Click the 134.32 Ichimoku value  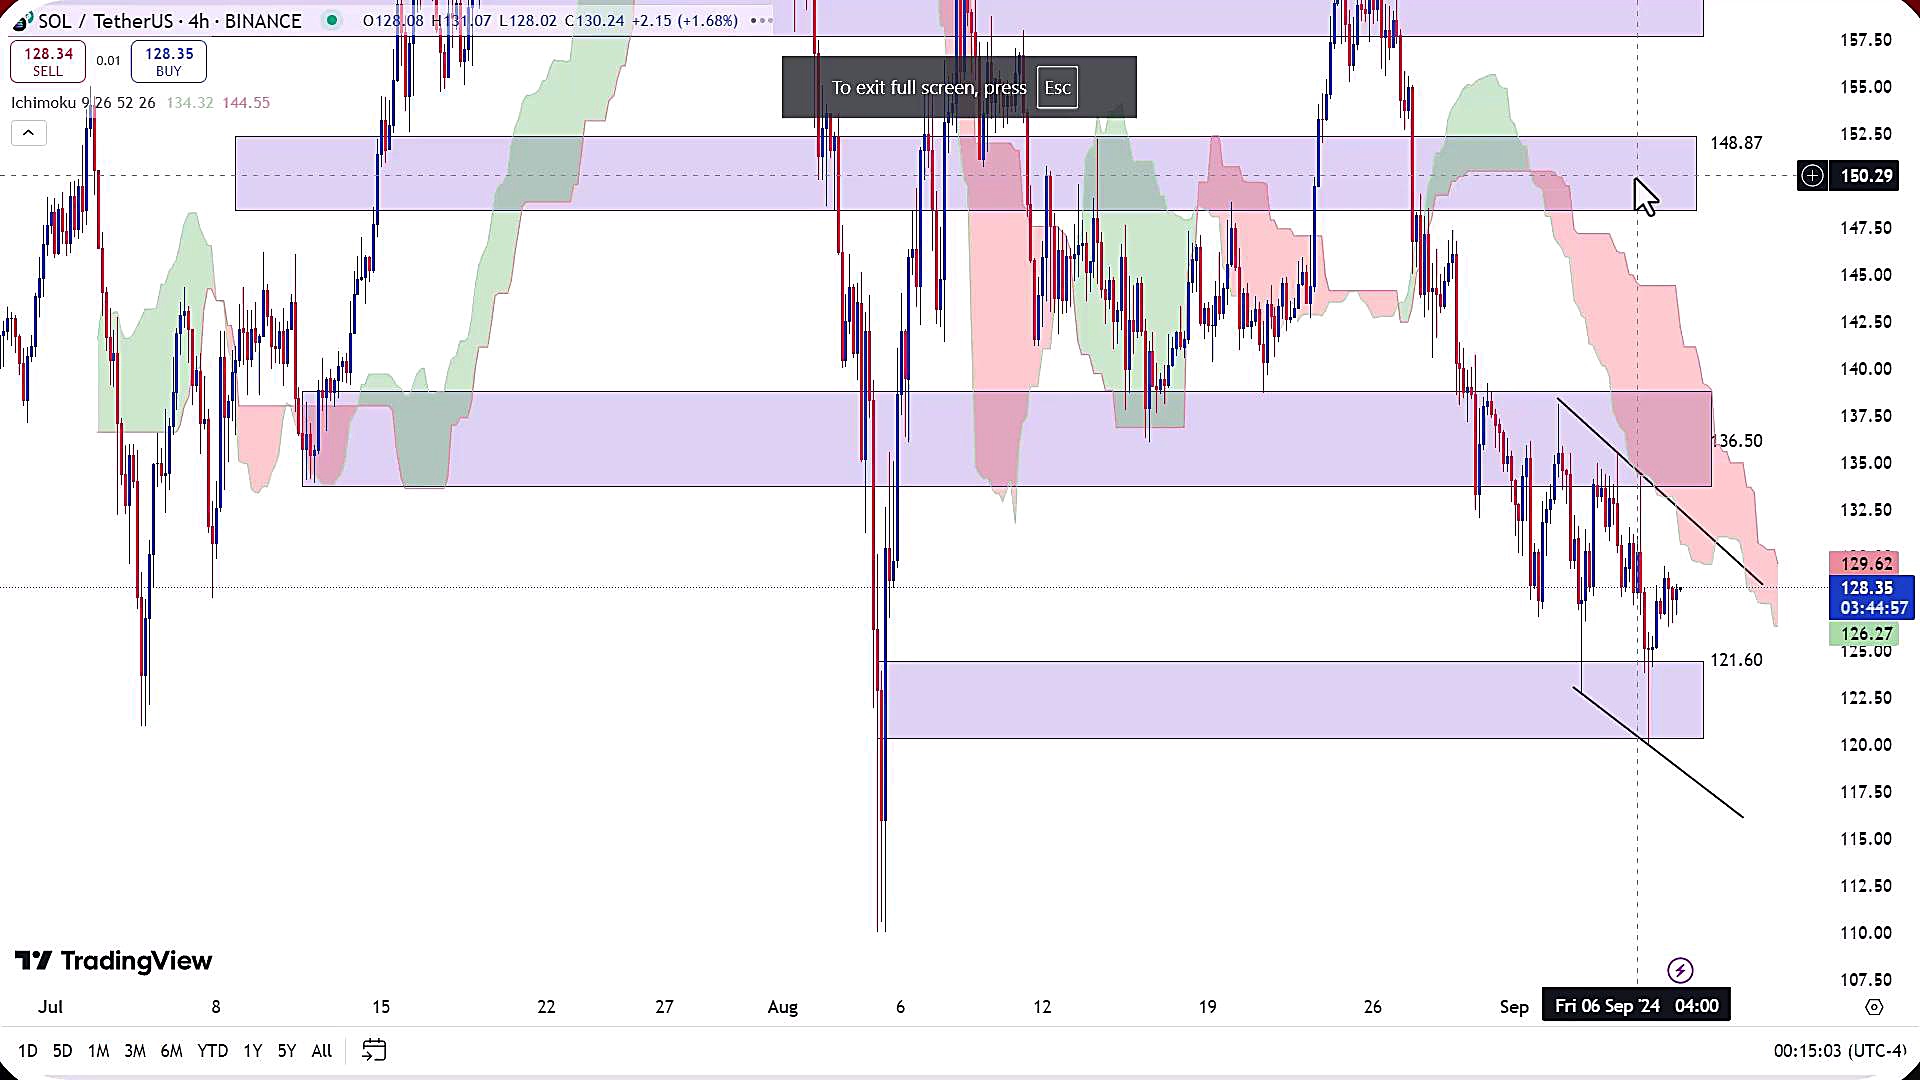tap(190, 102)
